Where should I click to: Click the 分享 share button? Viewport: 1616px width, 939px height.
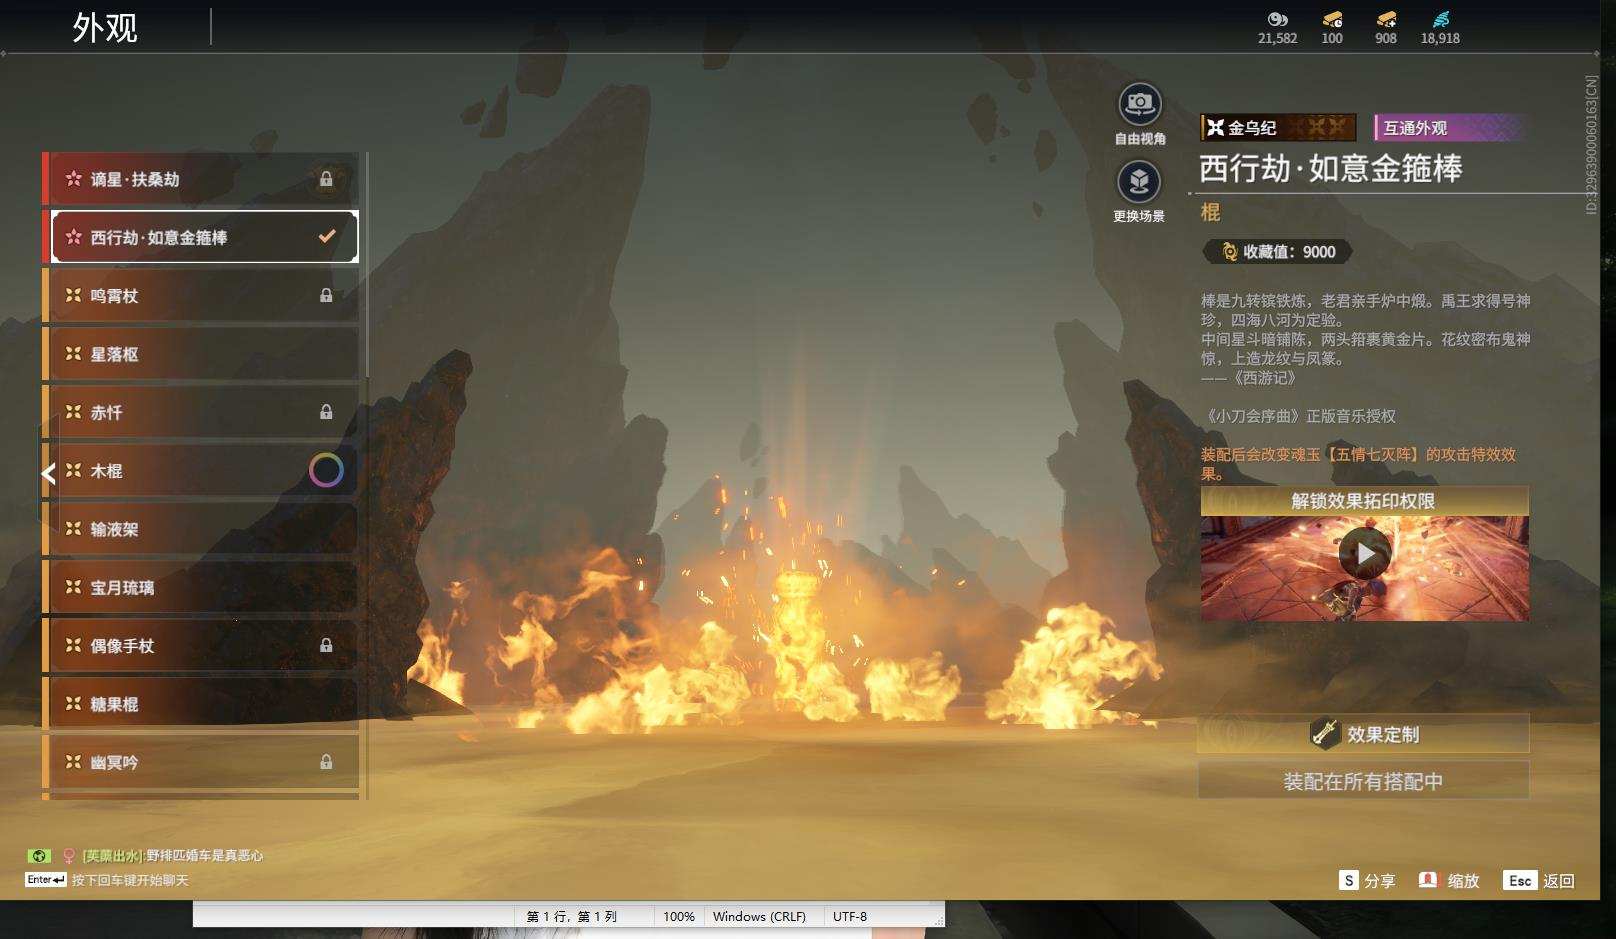pyautogui.click(x=1367, y=880)
